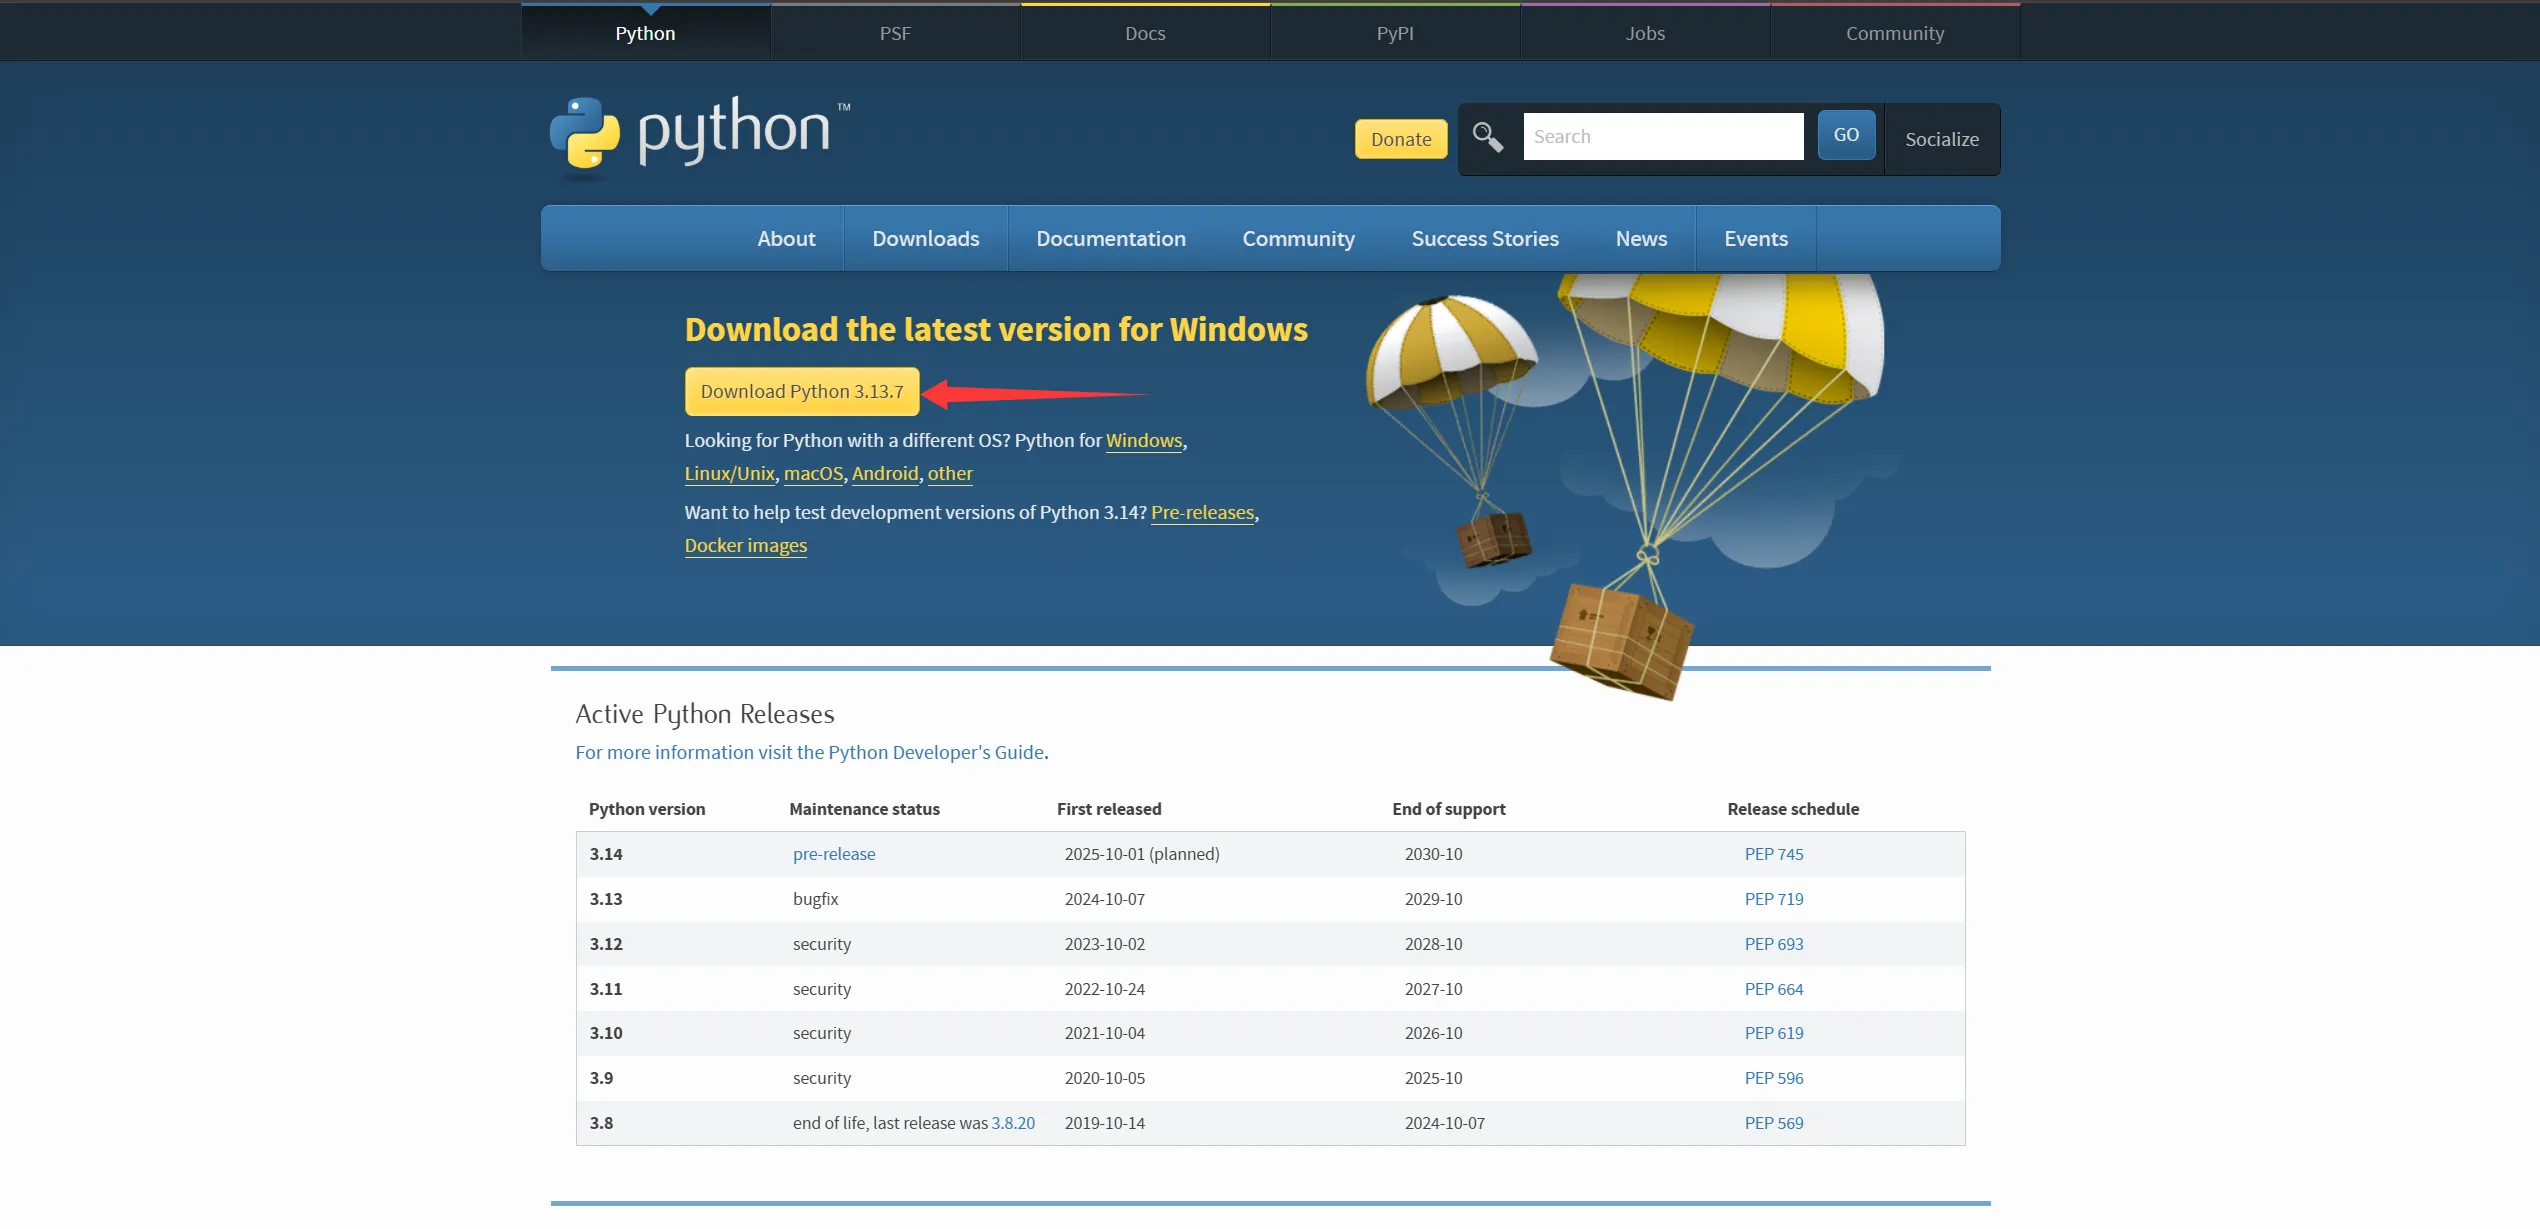Open PEP 664 release schedule

[1774, 989]
